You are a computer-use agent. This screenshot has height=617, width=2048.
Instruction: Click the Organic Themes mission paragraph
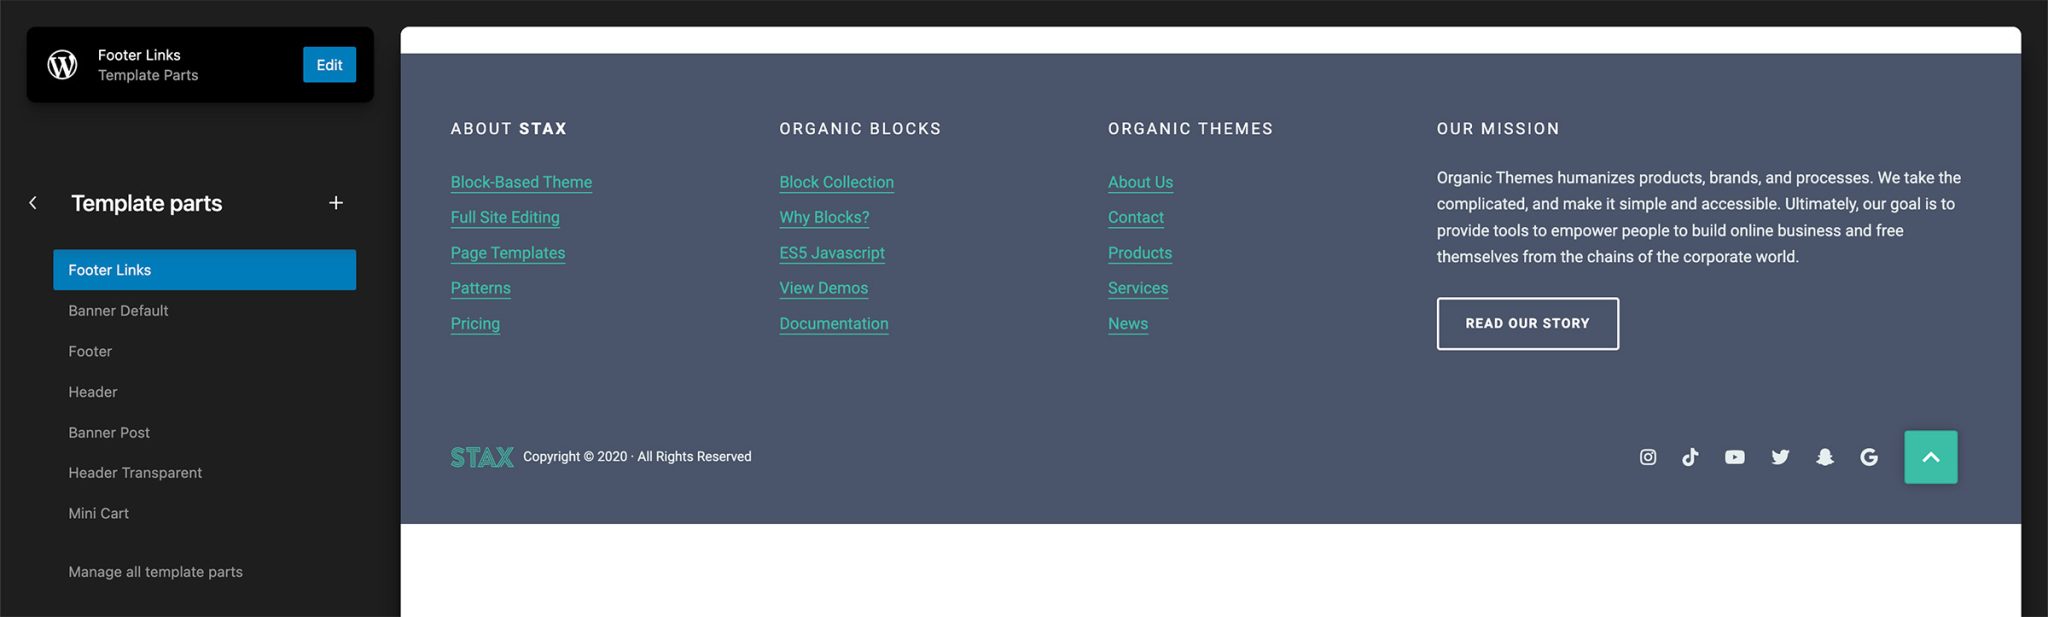(x=1699, y=217)
